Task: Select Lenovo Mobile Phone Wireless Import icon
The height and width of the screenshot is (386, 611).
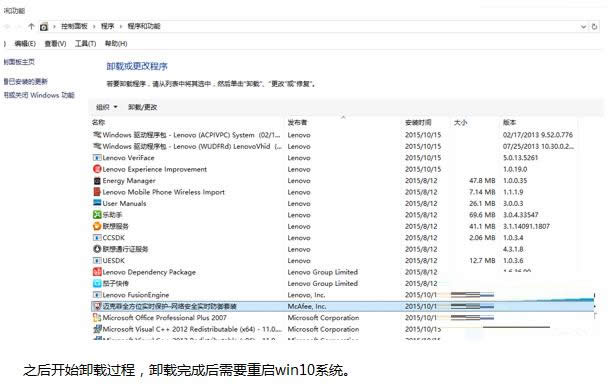Action: point(97,192)
